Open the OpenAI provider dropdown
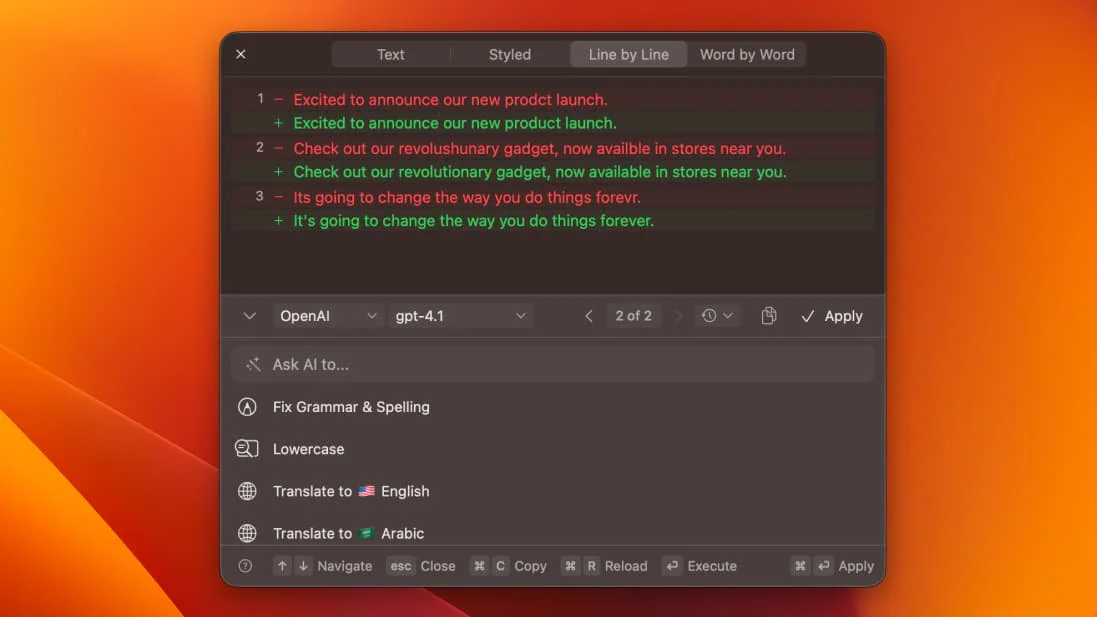The width and height of the screenshot is (1097, 617). pos(328,315)
